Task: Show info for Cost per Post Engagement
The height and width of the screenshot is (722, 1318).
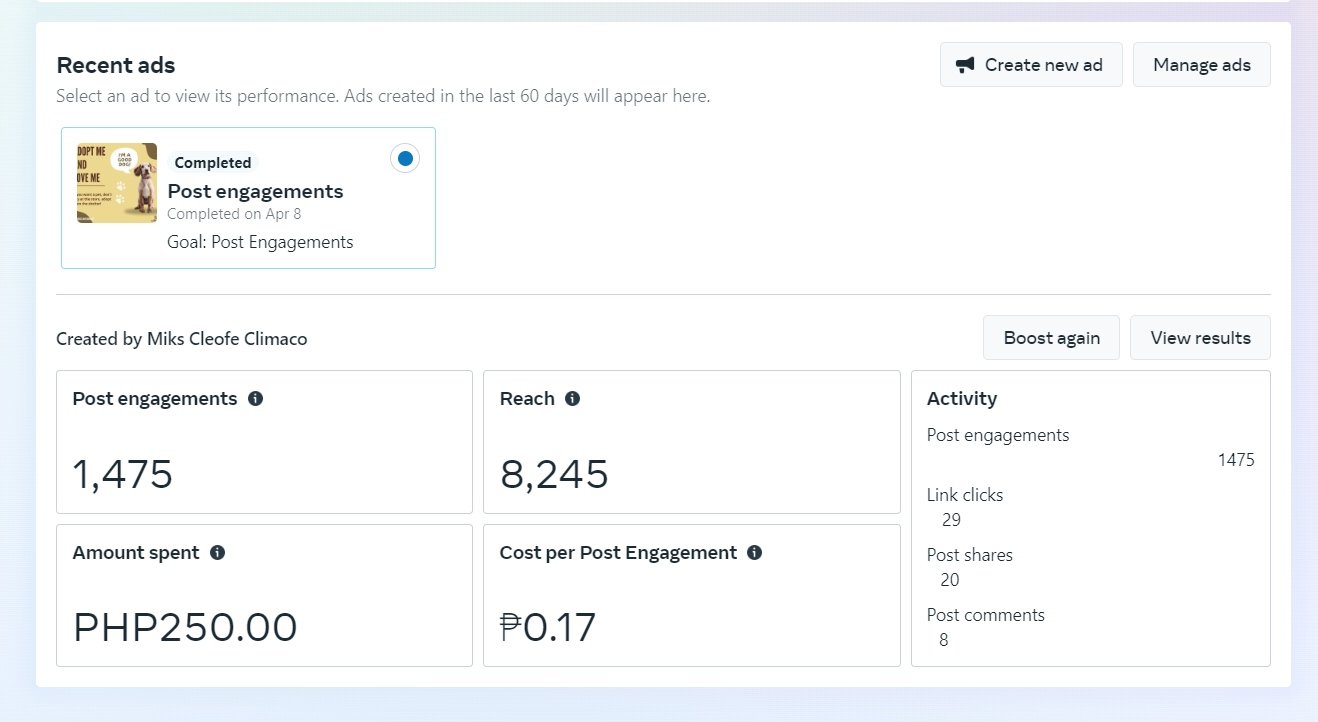Action: [754, 553]
